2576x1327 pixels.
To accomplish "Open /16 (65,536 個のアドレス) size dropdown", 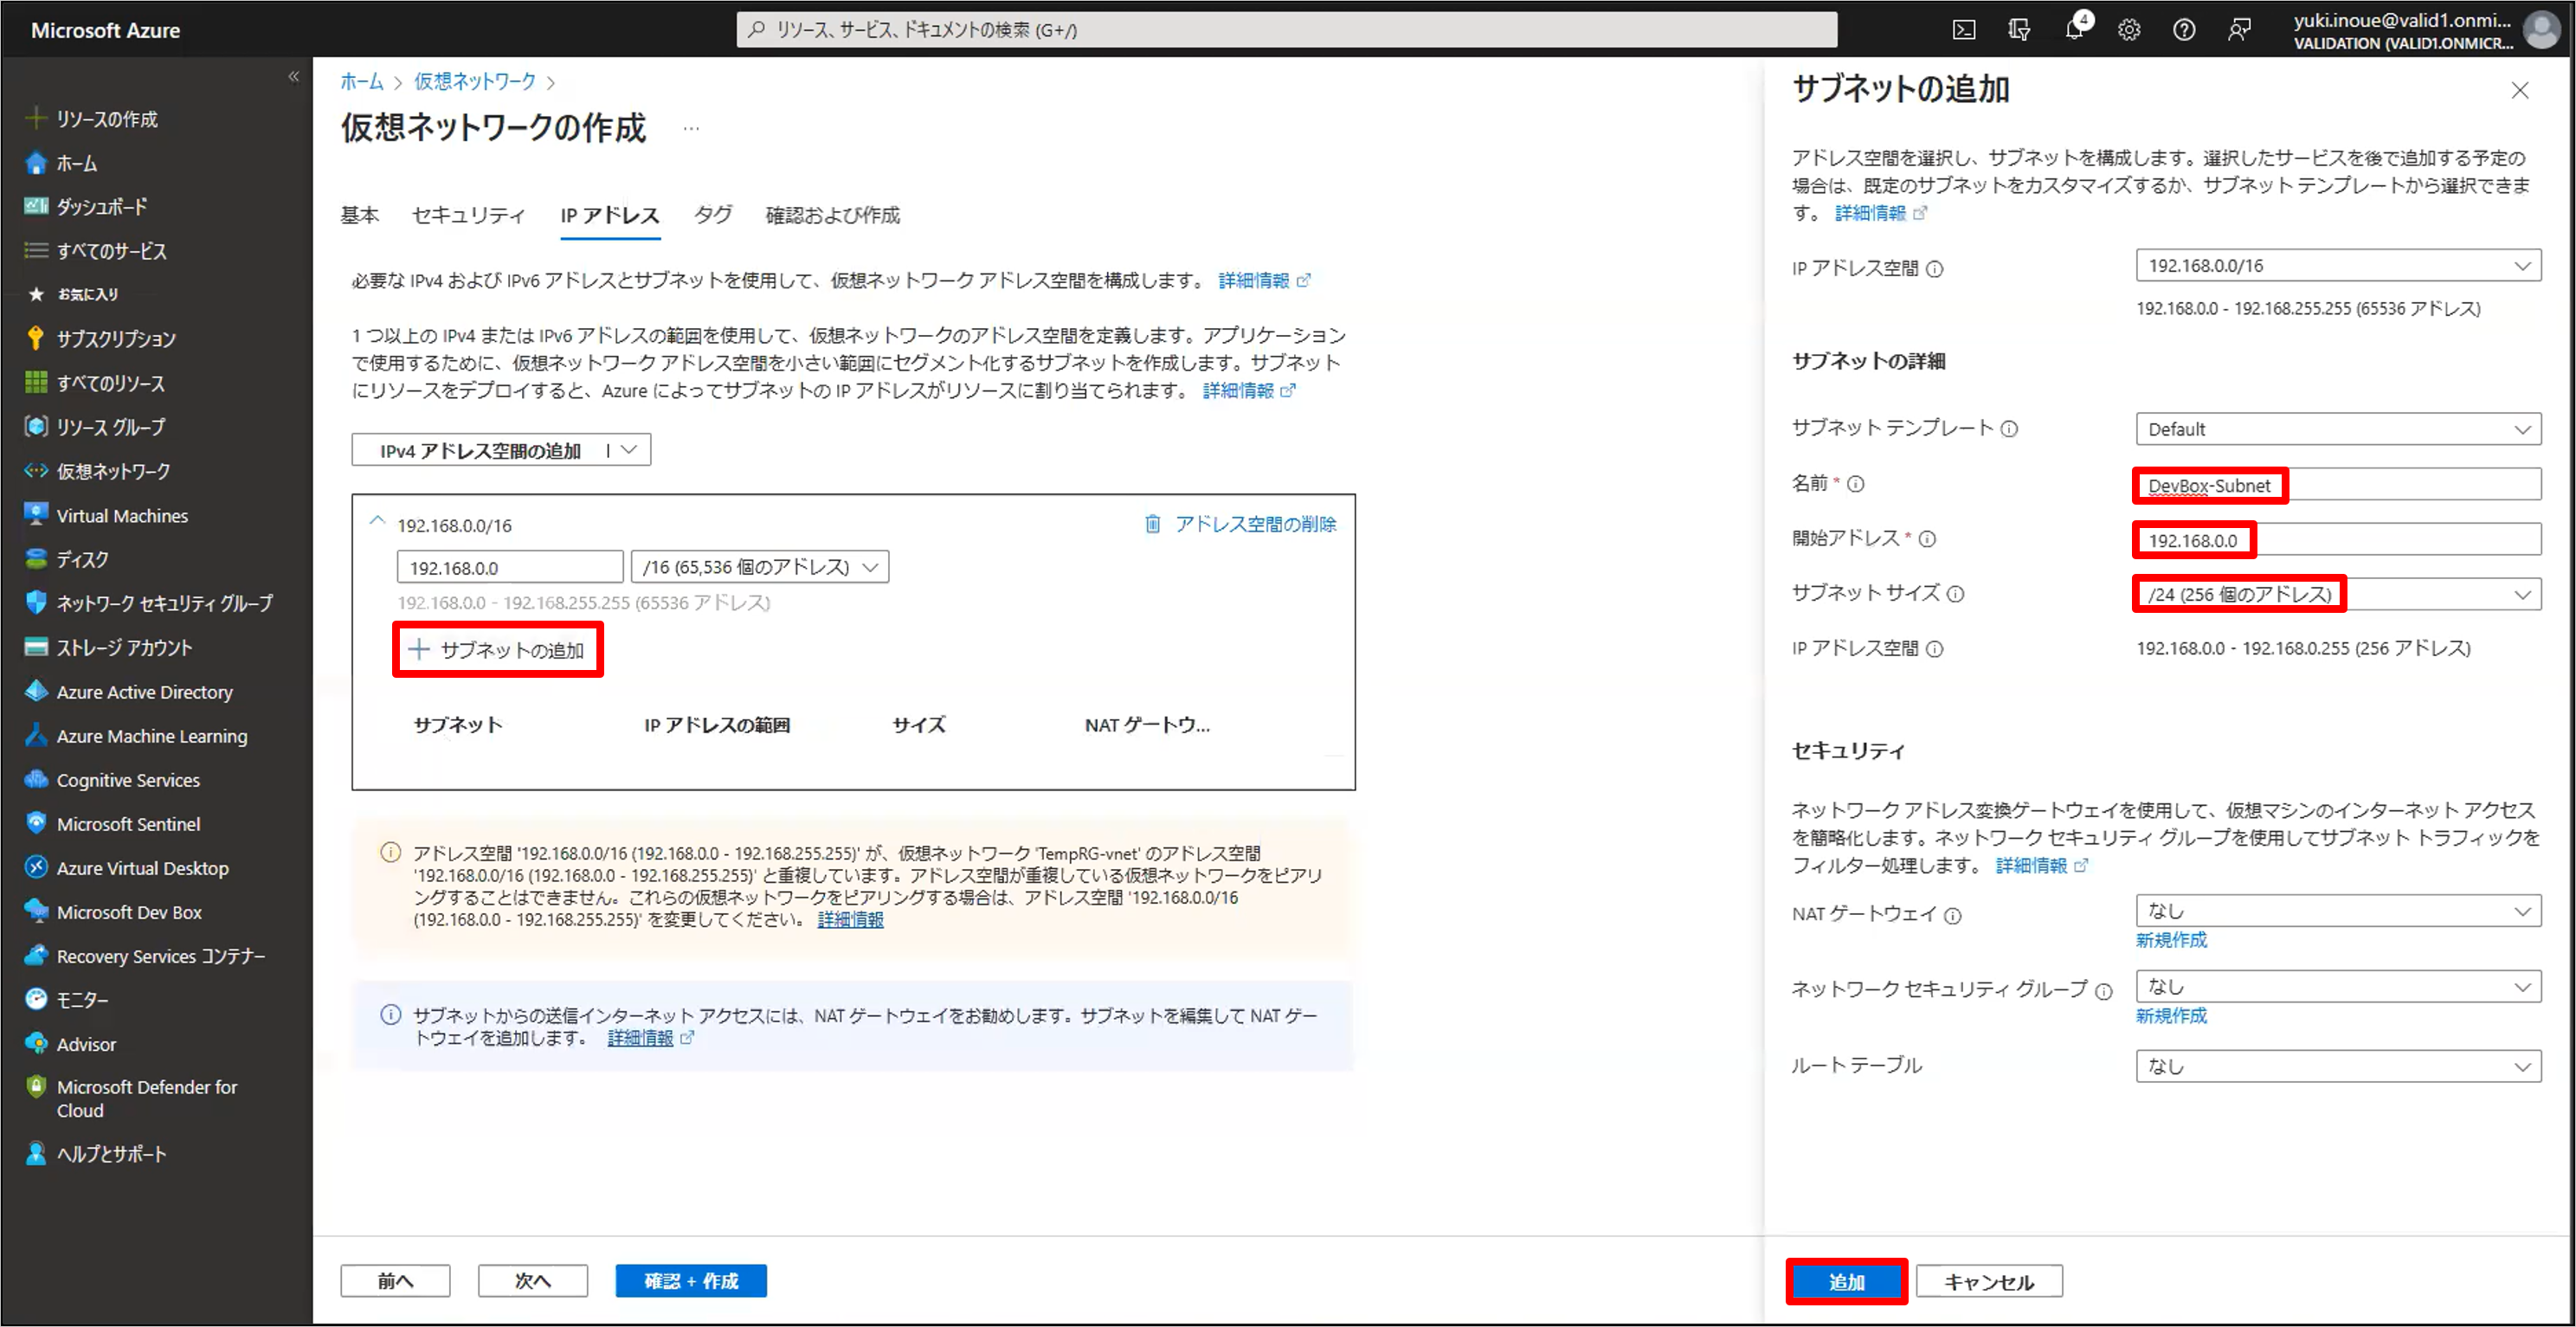I will tap(760, 567).
